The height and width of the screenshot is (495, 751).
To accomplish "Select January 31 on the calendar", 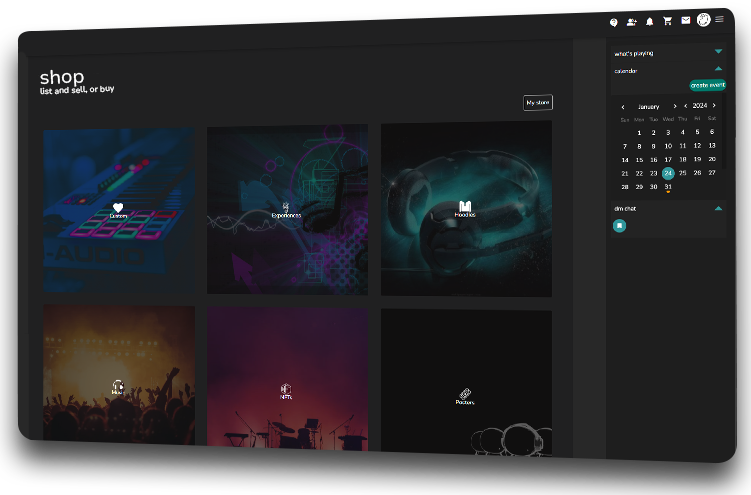I will pos(668,187).
